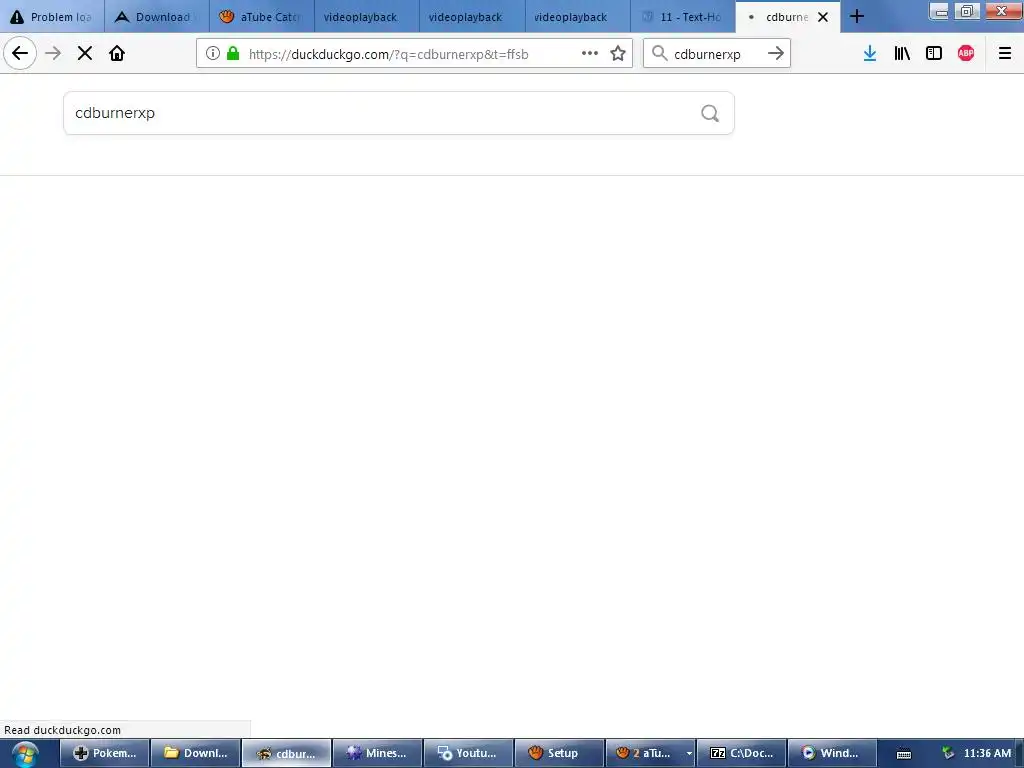Open page actions three-dot menu
This screenshot has width=1024, height=768.
click(590, 54)
